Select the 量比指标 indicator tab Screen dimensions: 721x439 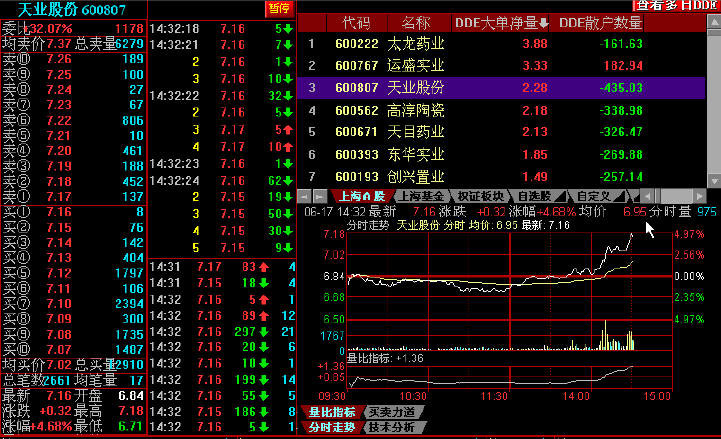(331, 411)
